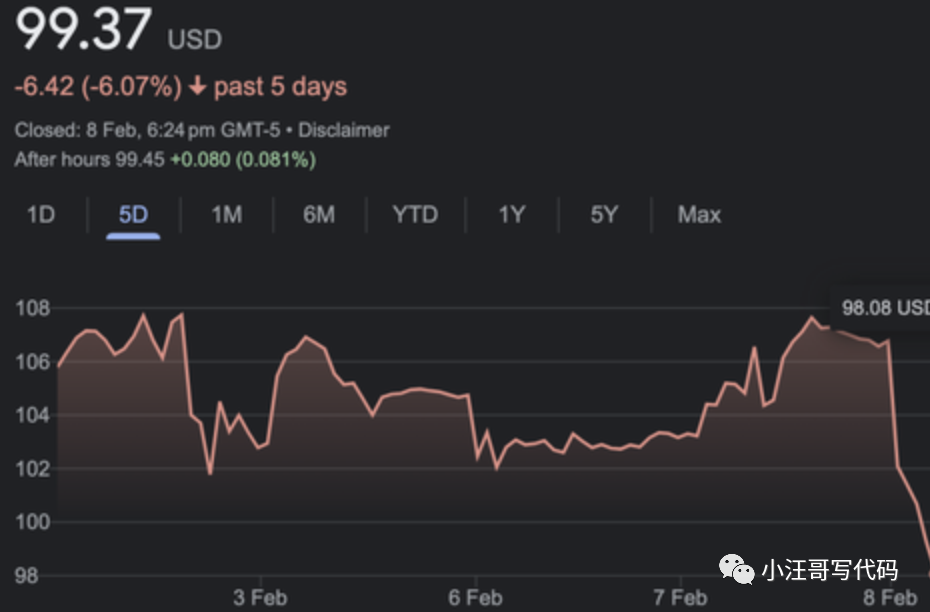Click the 3 Feb date marker
930x612 pixels.
coord(260,598)
